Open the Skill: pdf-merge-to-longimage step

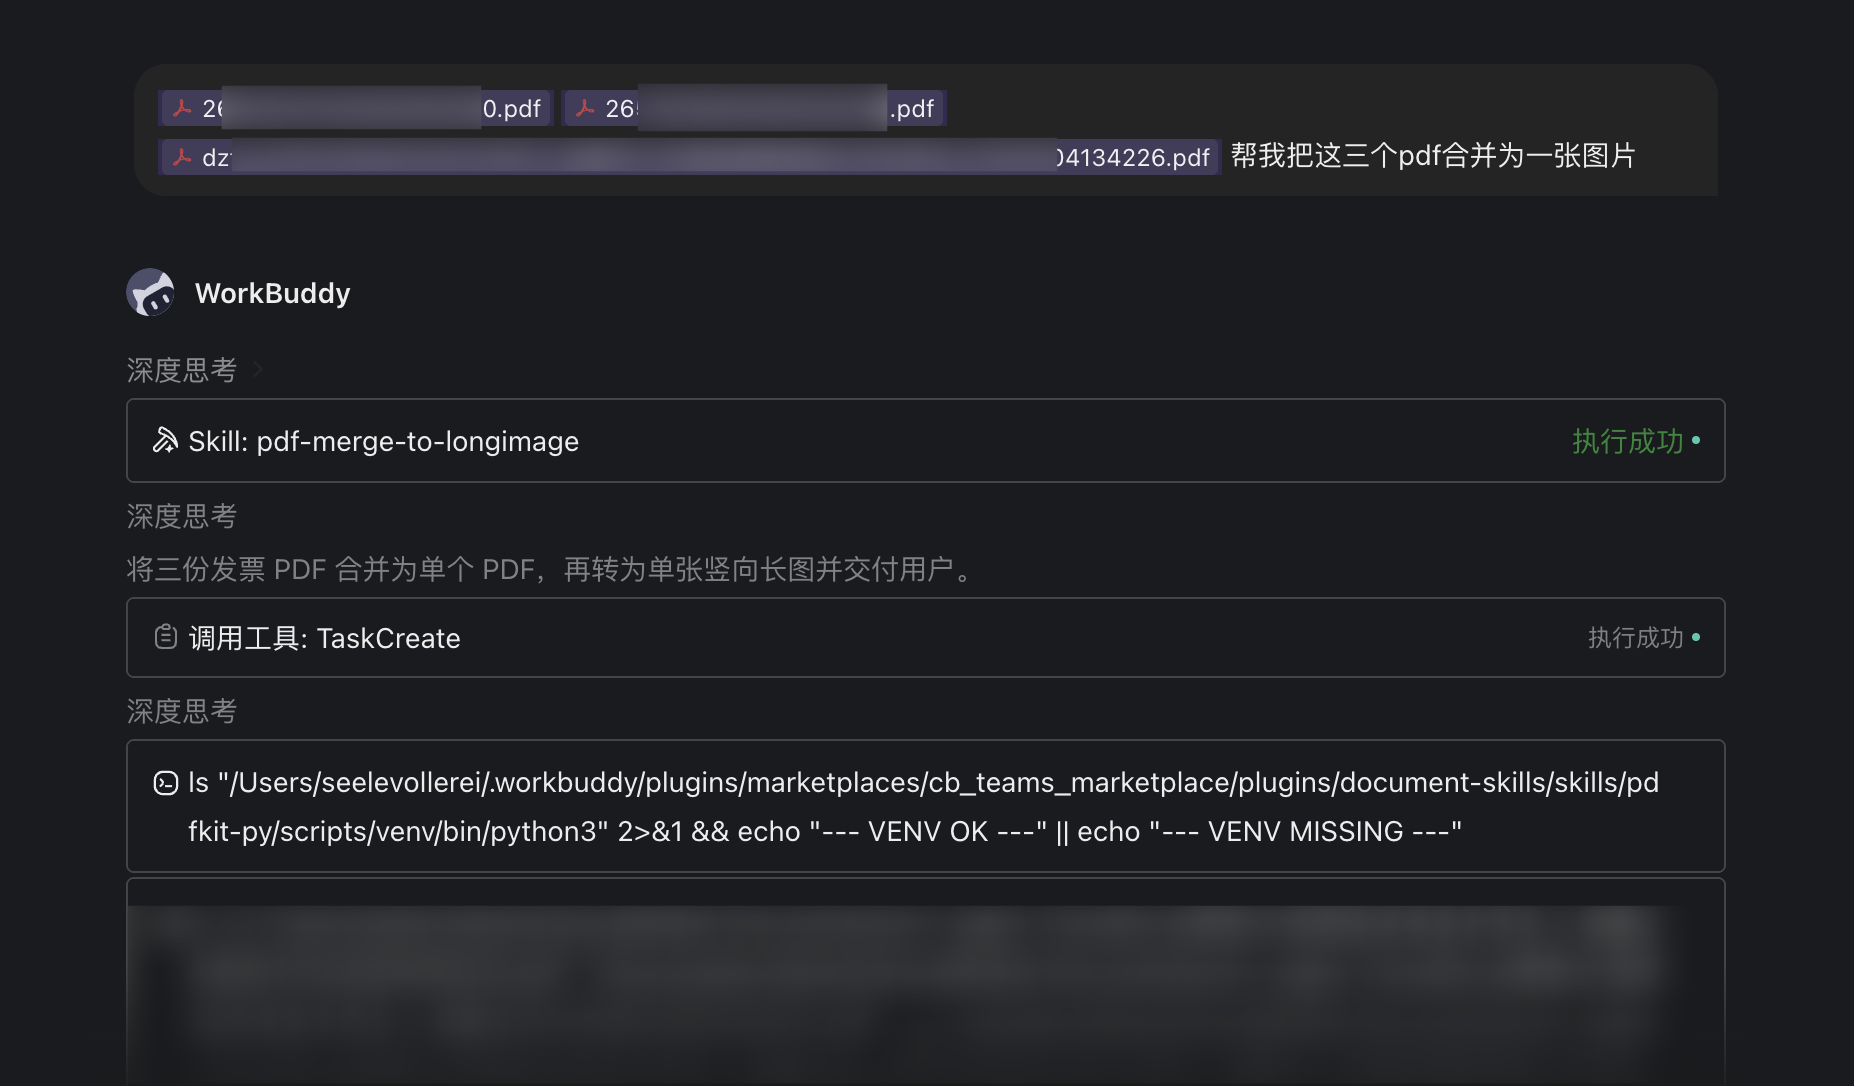(x=926, y=441)
